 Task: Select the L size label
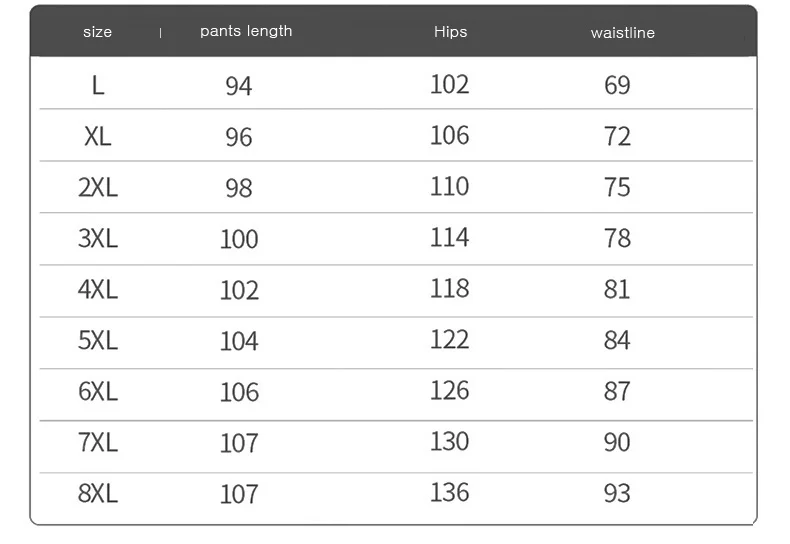97,85
